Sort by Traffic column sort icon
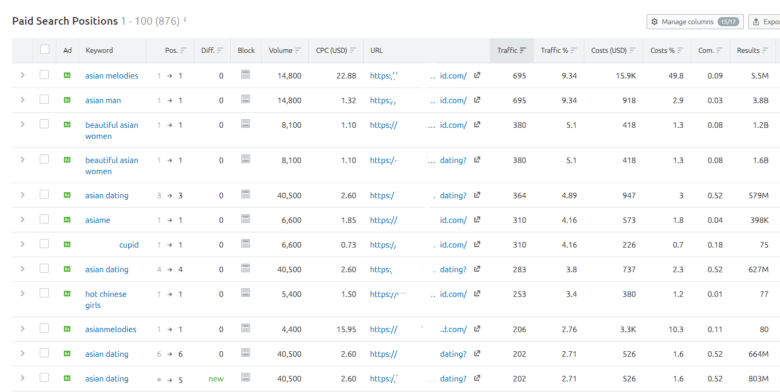The width and height of the screenshot is (780, 392). tap(523, 50)
